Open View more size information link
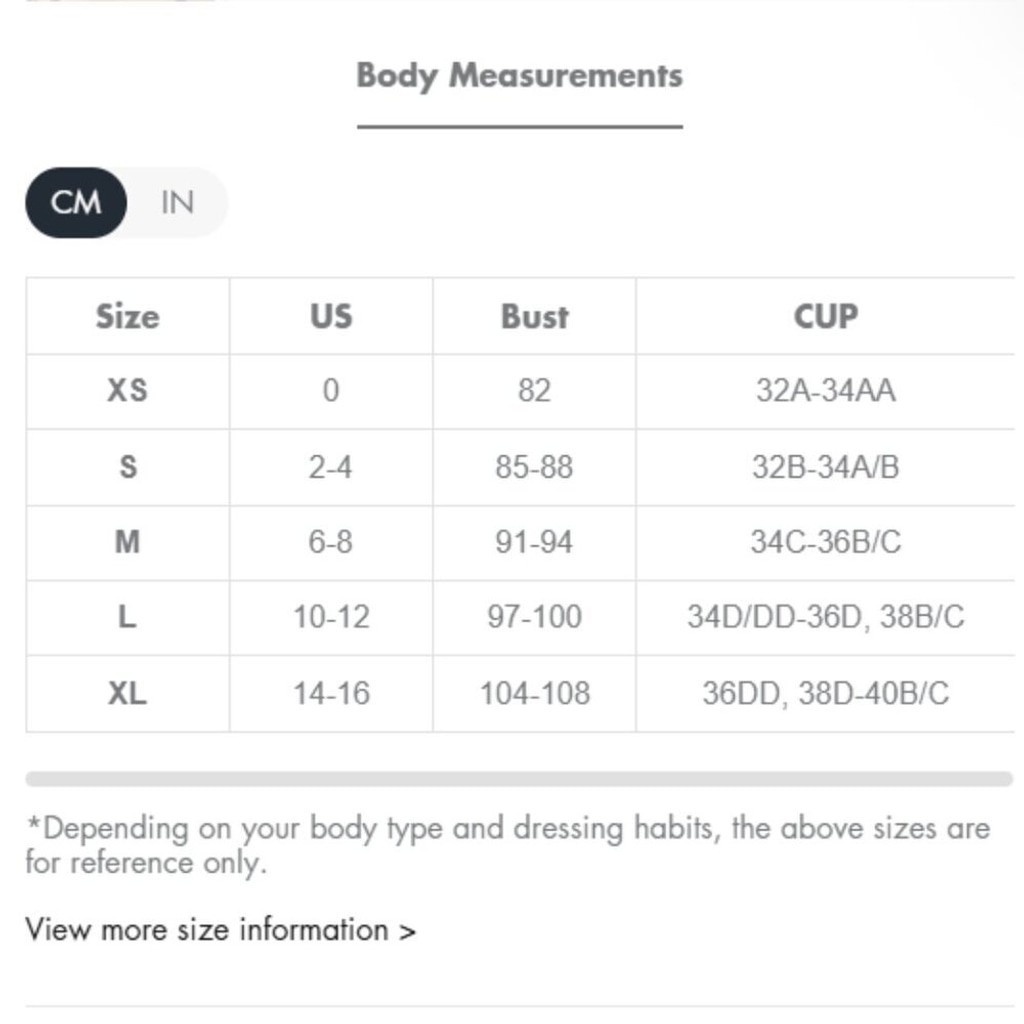Viewport: 1024px width, 1024px height. [220, 929]
